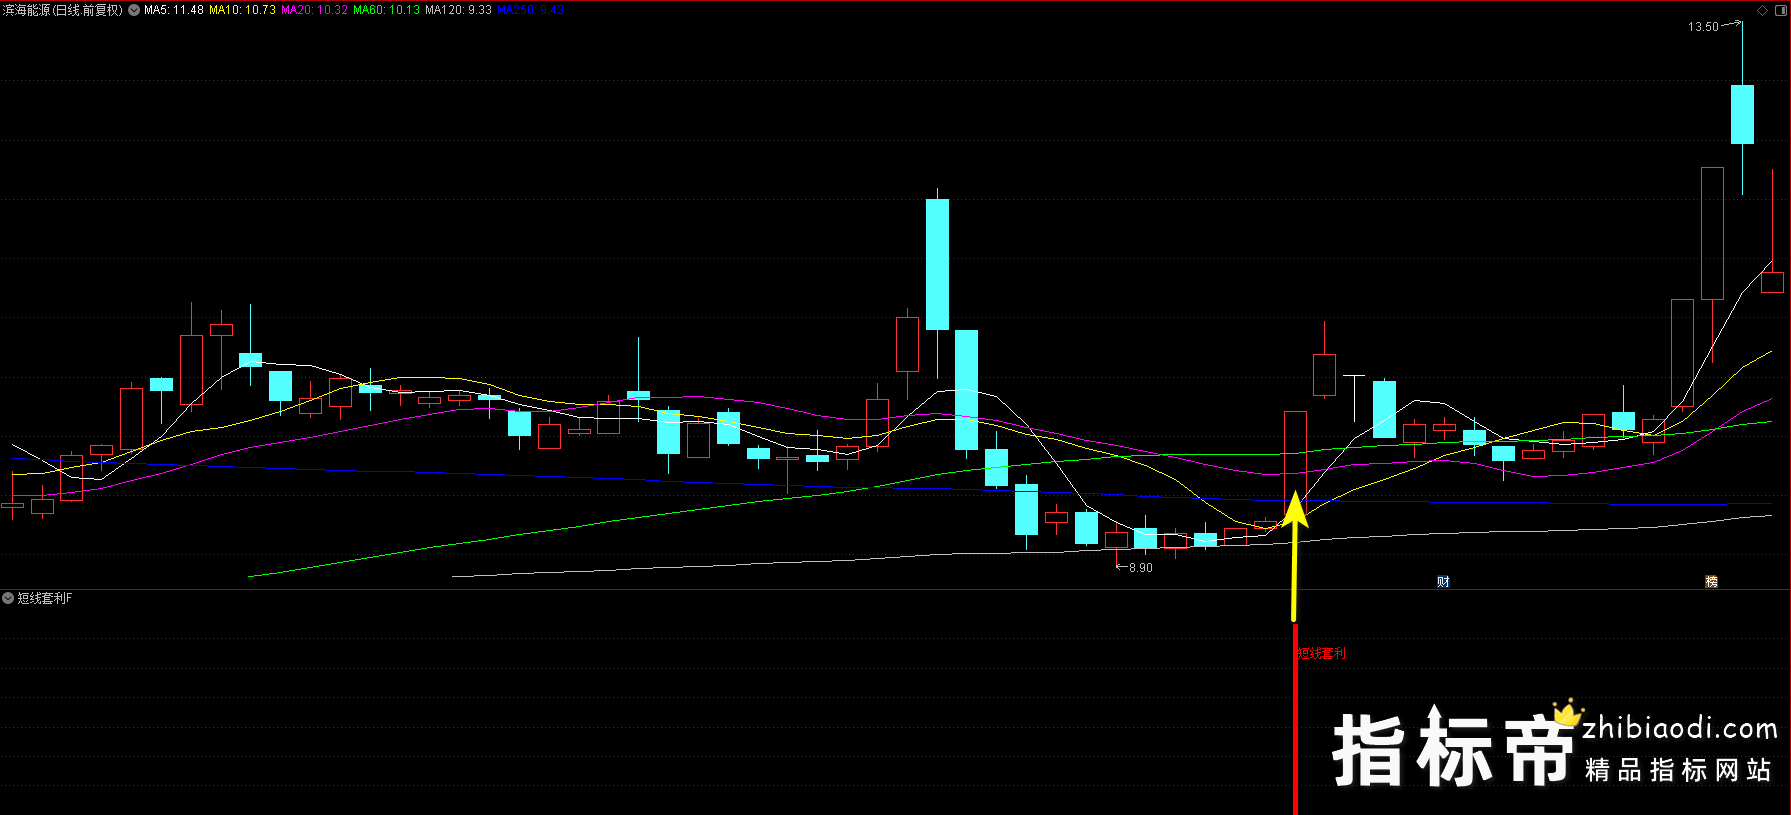Click the MA120: 9.33 label
The height and width of the screenshot is (815, 1791).
(x=458, y=10)
